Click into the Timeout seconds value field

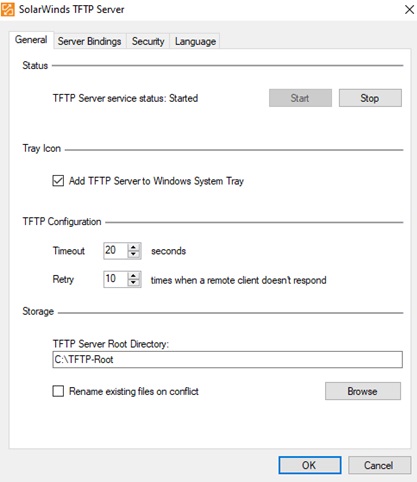point(115,251)
